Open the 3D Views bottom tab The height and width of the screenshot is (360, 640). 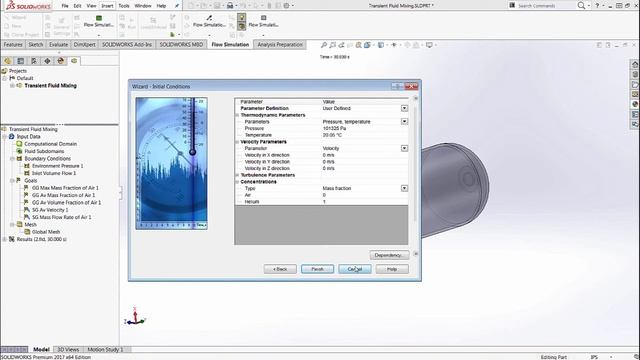(68, 349)
